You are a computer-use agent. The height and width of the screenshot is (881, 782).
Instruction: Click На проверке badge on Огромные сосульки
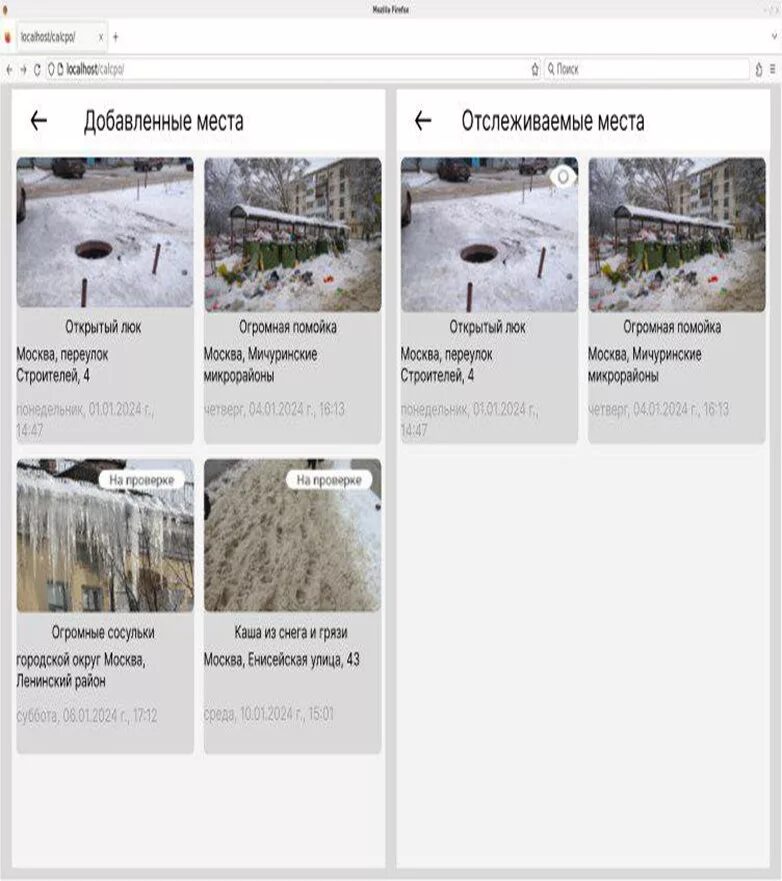[142, 480]
